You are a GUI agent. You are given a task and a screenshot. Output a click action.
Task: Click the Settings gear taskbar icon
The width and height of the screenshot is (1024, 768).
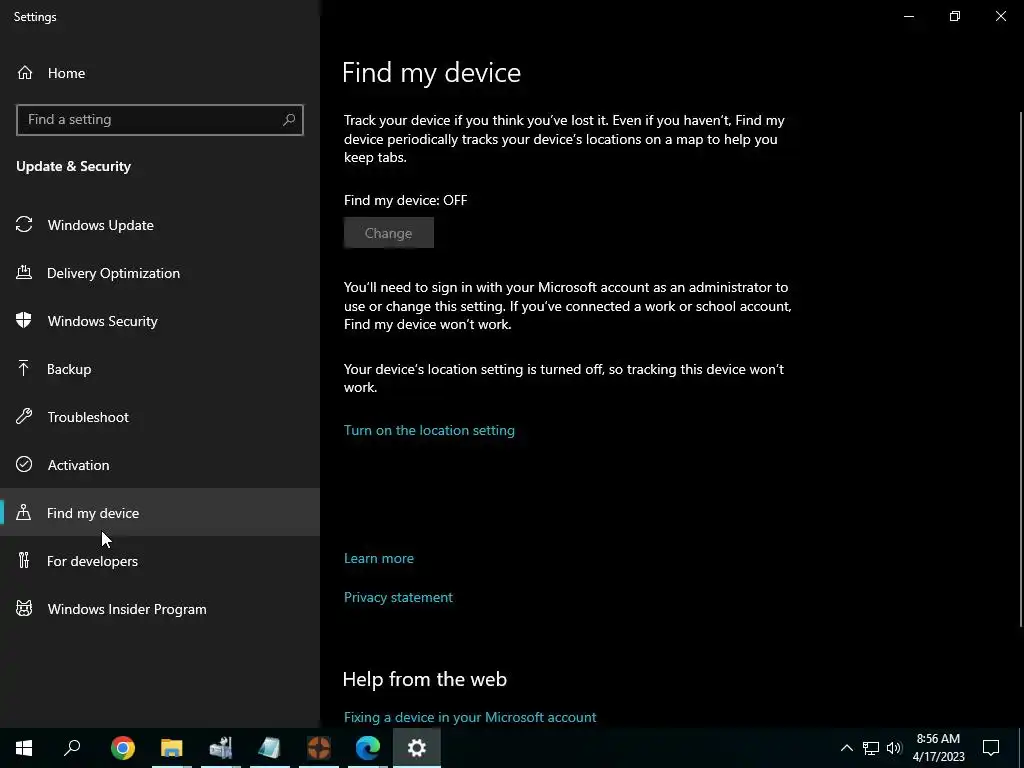[417, 748]
